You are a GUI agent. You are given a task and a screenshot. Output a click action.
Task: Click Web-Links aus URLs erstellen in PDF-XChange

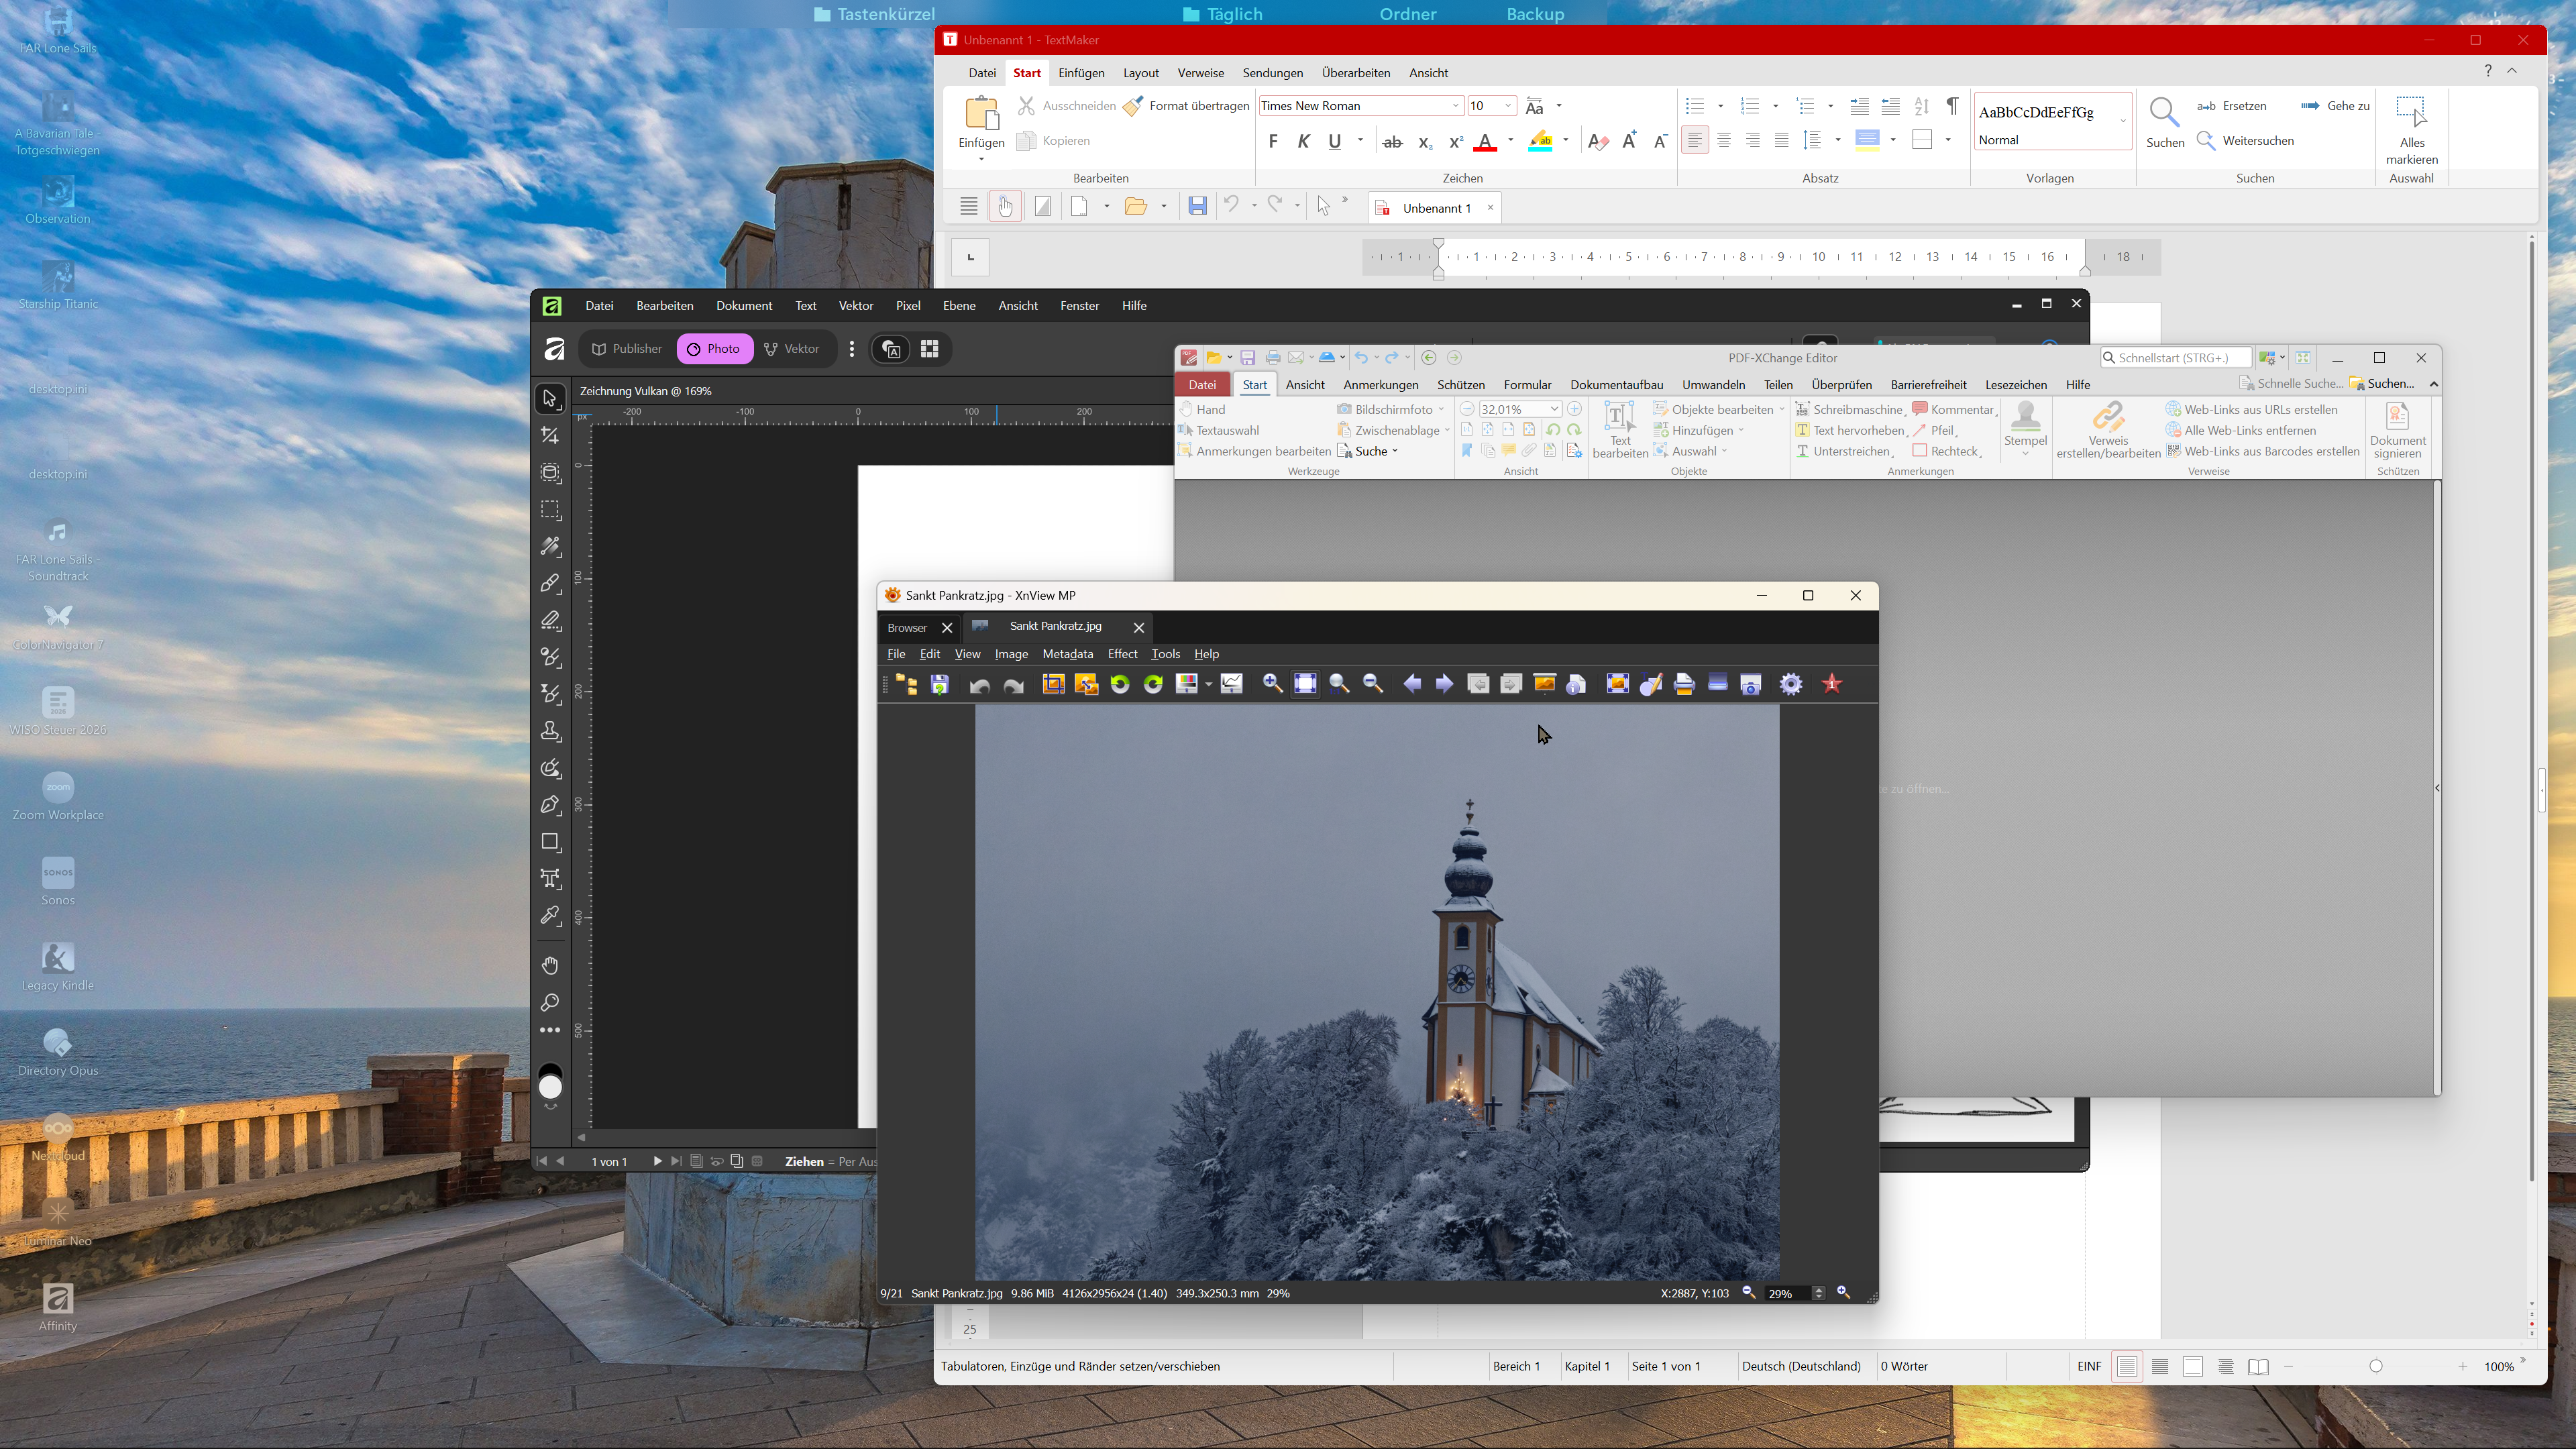click(2252, 410)
